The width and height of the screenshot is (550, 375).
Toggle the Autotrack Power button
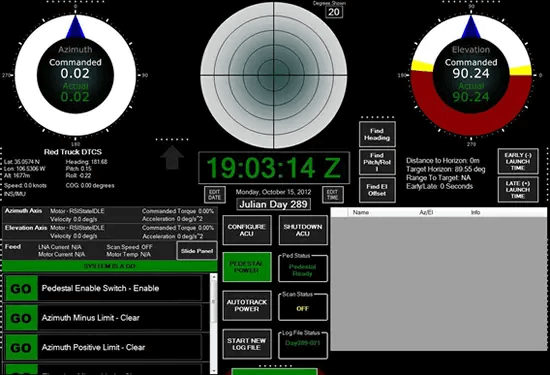pyautogui.click(x=247, y=306)
